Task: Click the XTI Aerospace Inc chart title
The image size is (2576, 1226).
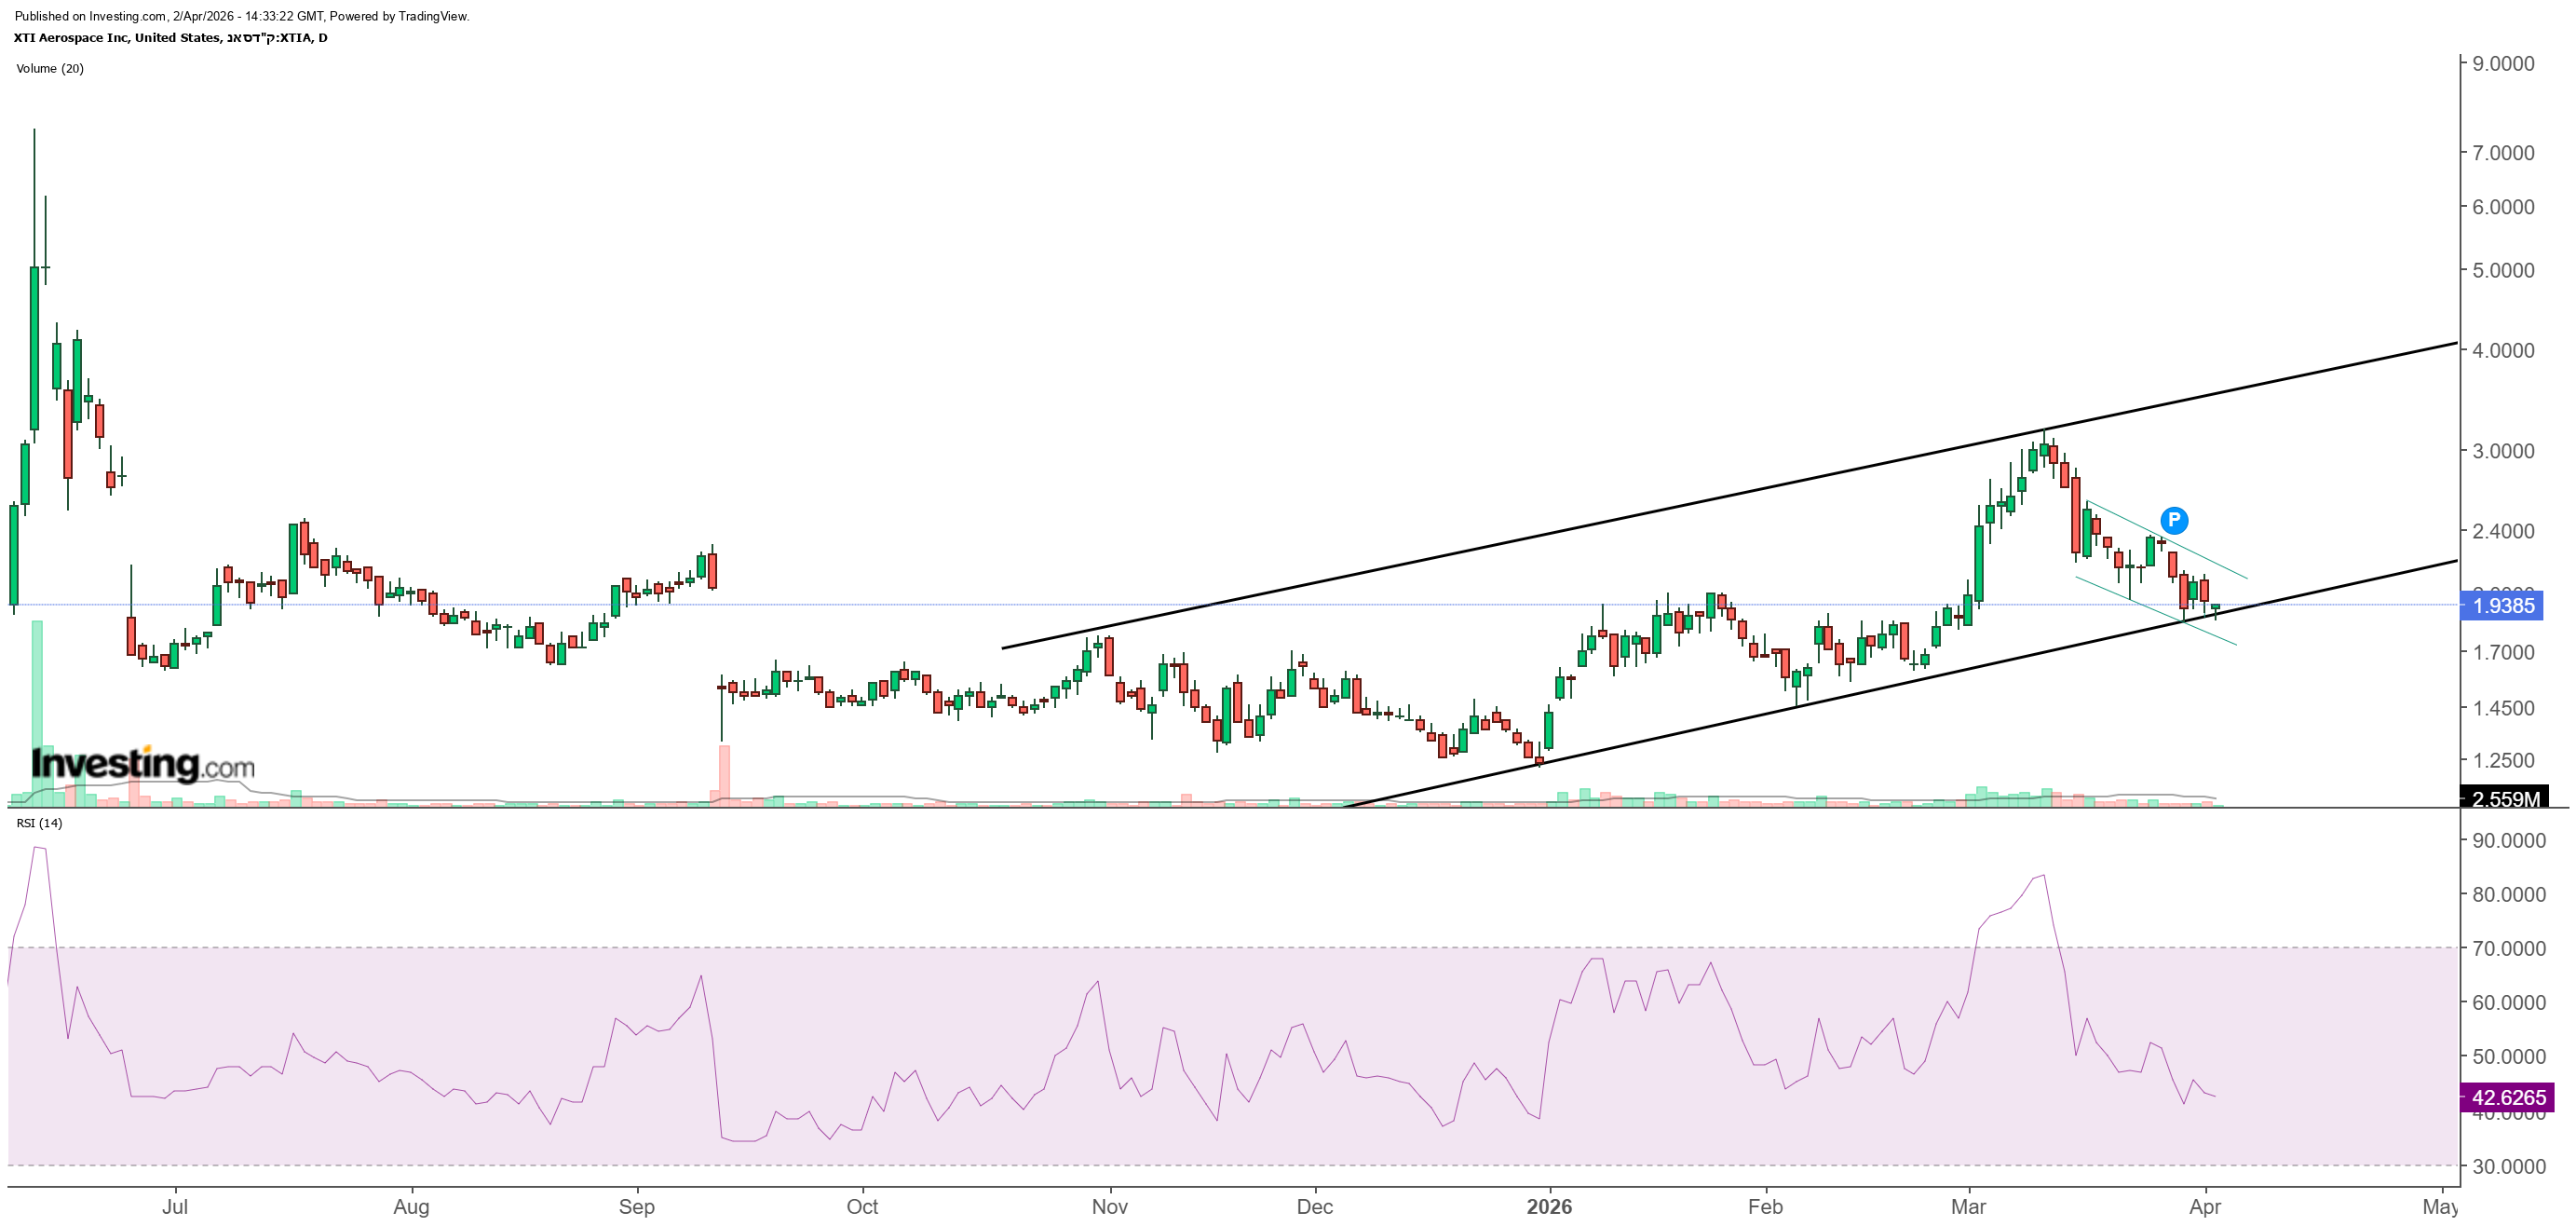Action: 170,38
